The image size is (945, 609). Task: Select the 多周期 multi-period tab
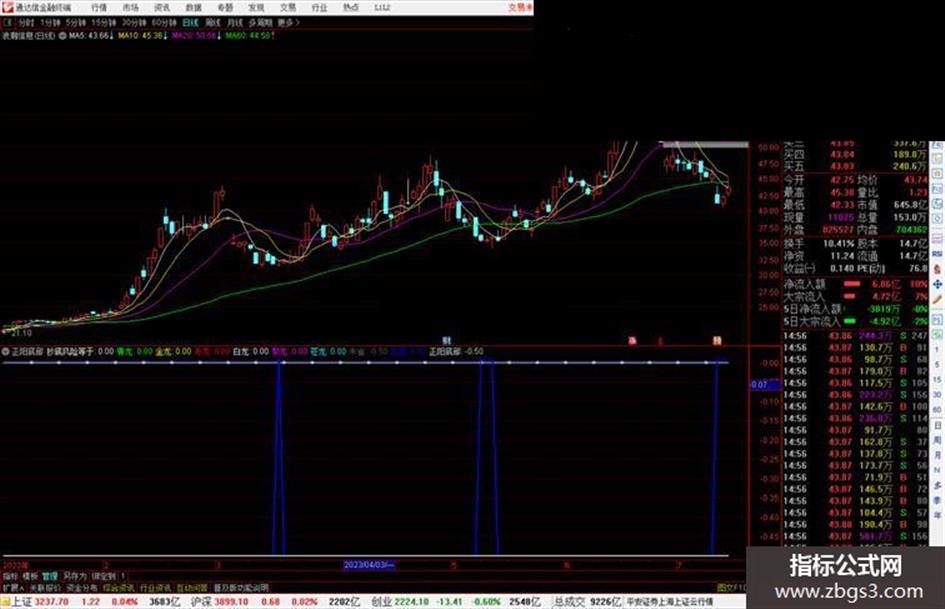[x=260, y=23]
